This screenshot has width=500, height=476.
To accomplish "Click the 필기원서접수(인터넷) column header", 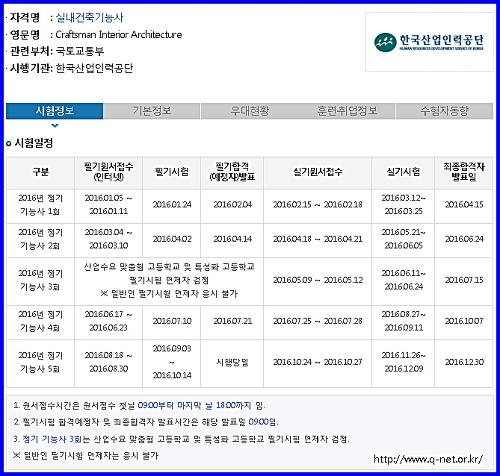I will (x=109, y=172).
